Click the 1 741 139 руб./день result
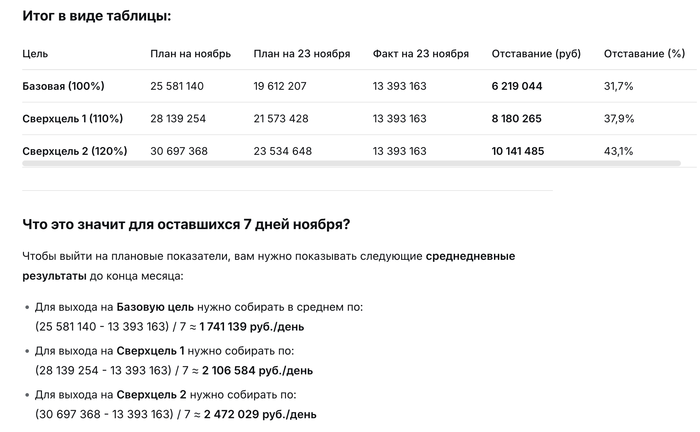 click(246, 326)
